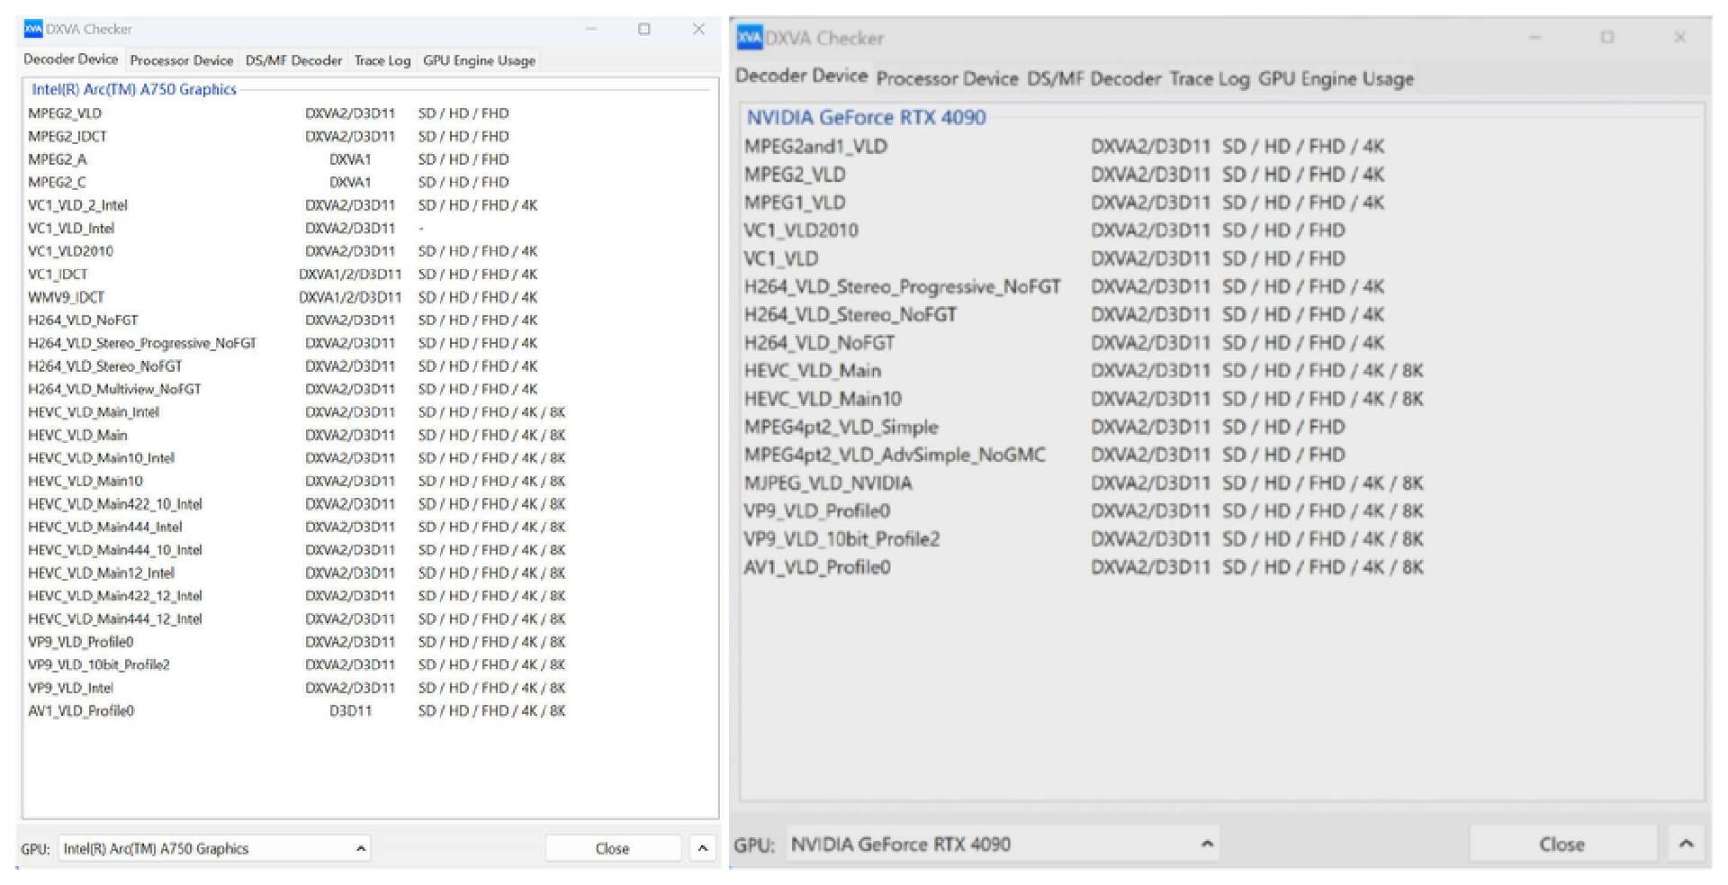Open DS/MF Decoder tab in NVIDIA window

tap(1094, 79)
